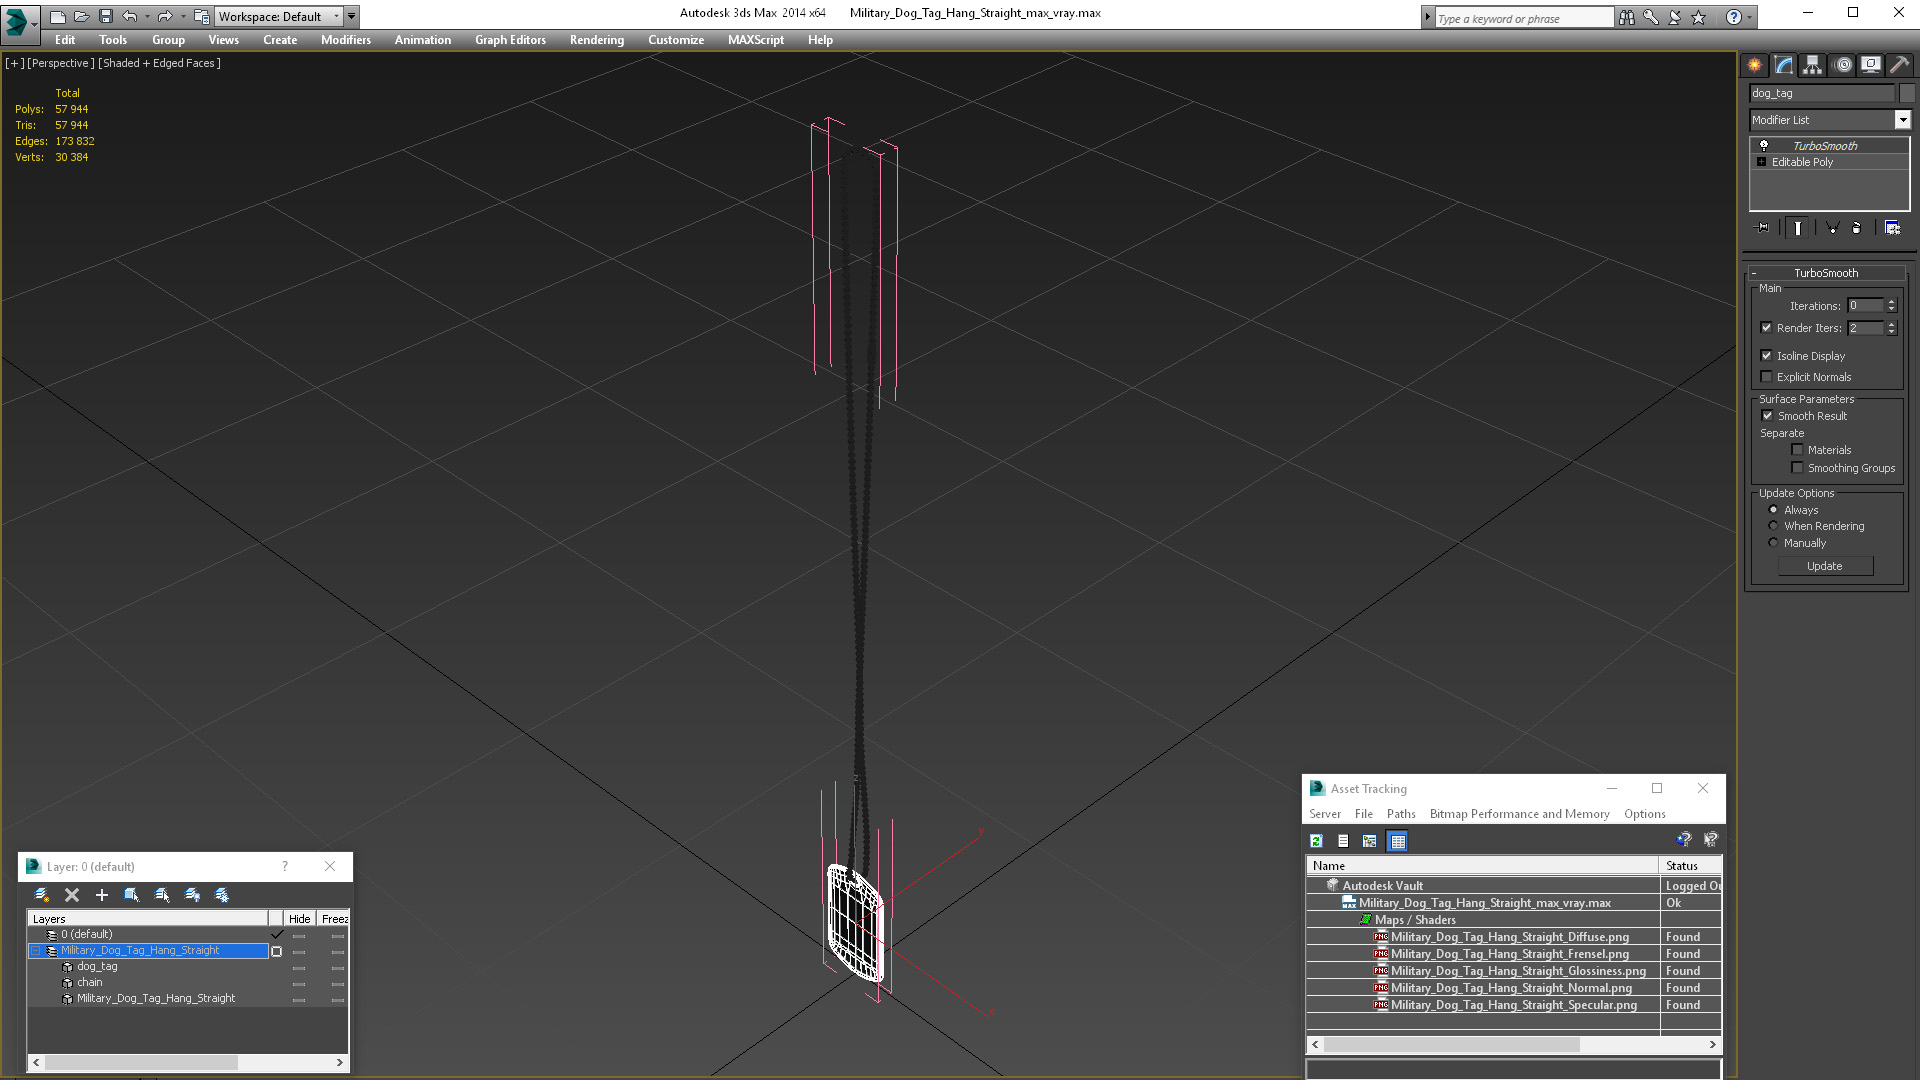1920x1080 pixels.
Task: Click Refresh icon in Asset Tracking
Action: 1316,841
